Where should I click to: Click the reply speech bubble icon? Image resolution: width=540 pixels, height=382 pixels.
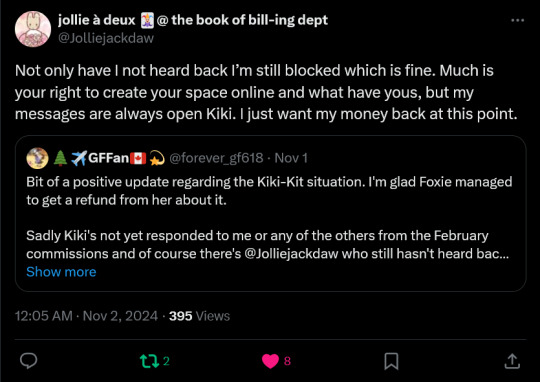(x=29, y=361)
